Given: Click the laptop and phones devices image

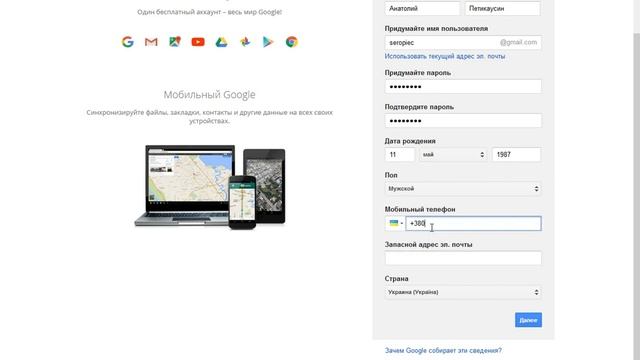Looking at the screenshot, I should click(210, 187).
